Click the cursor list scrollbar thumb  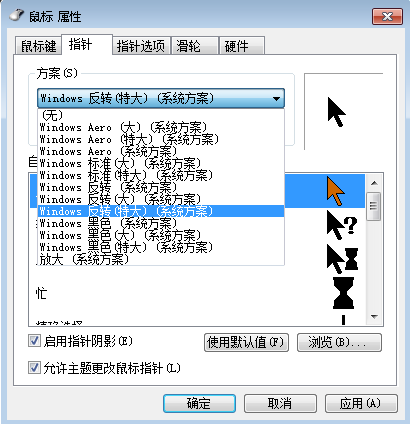click(x=374, y=206)
